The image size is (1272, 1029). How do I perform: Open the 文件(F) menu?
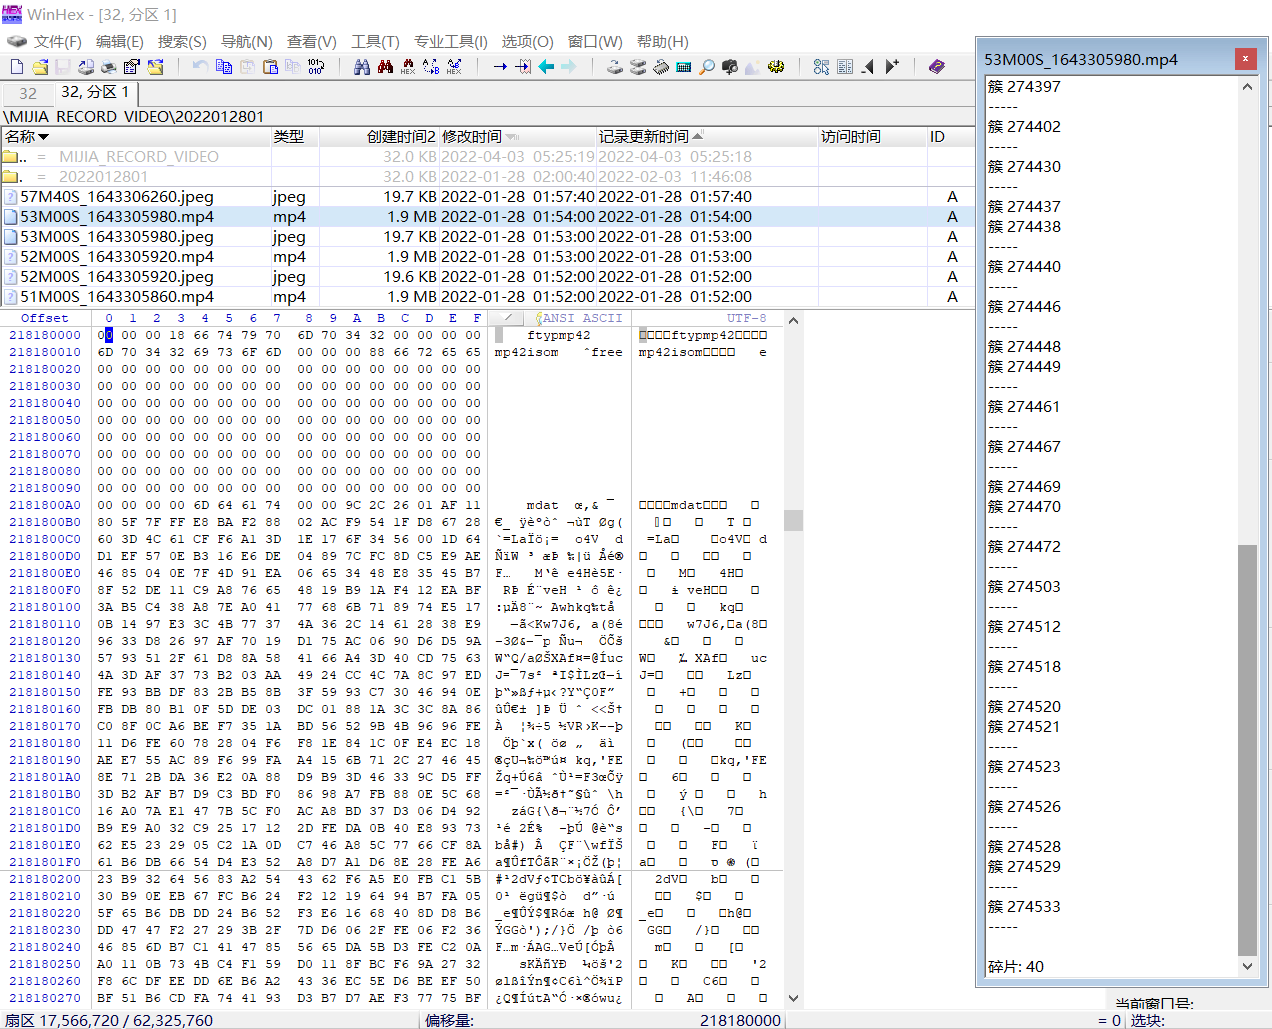(x=58, y=41)
